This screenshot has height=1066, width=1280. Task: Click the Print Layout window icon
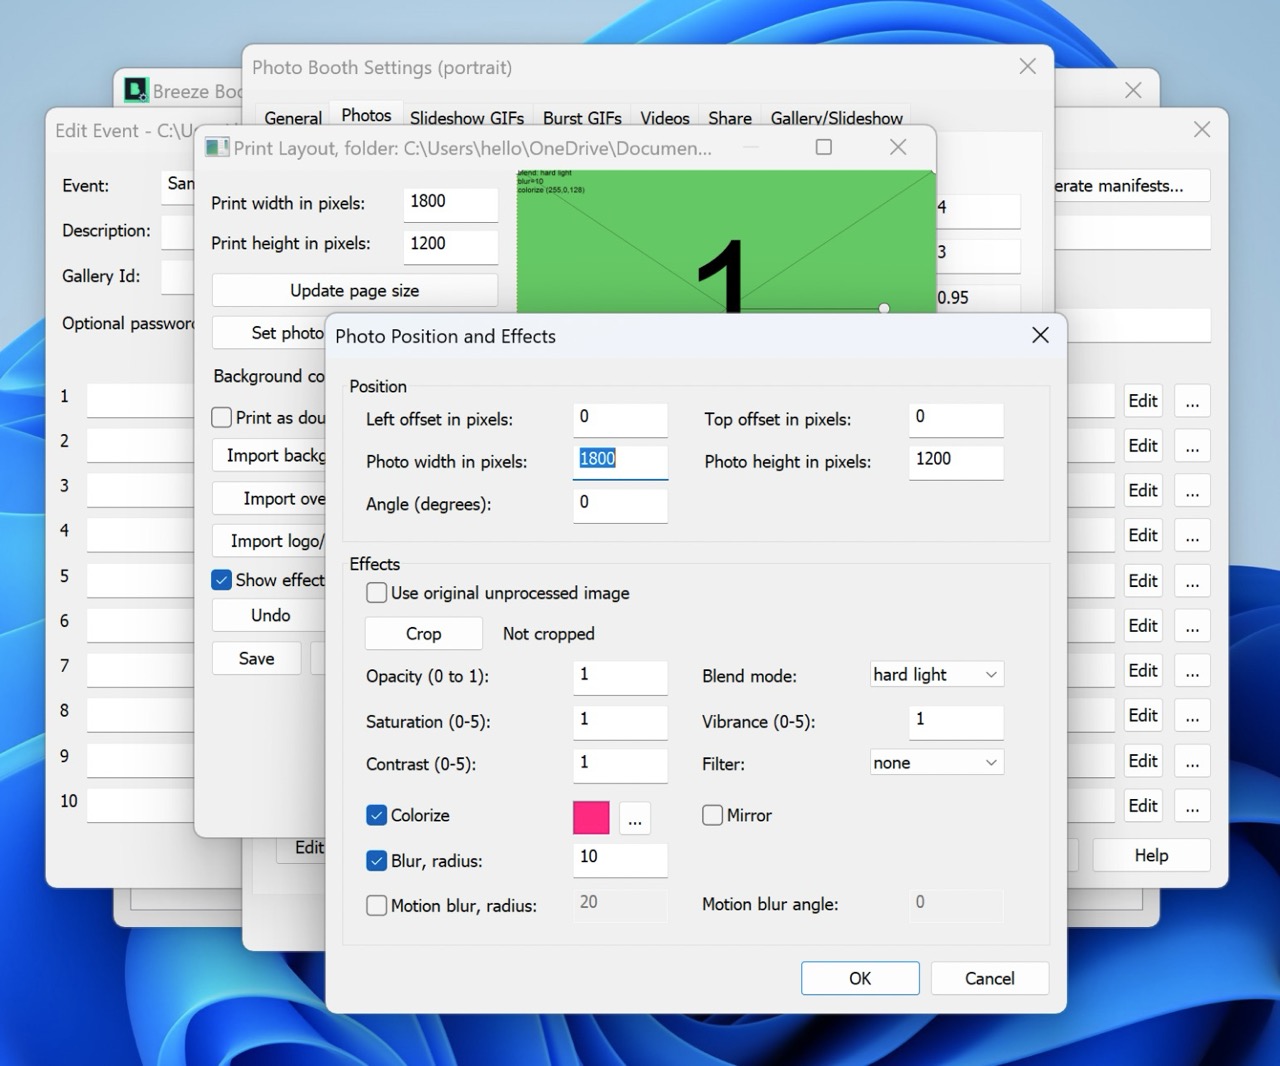coord(217,148)
